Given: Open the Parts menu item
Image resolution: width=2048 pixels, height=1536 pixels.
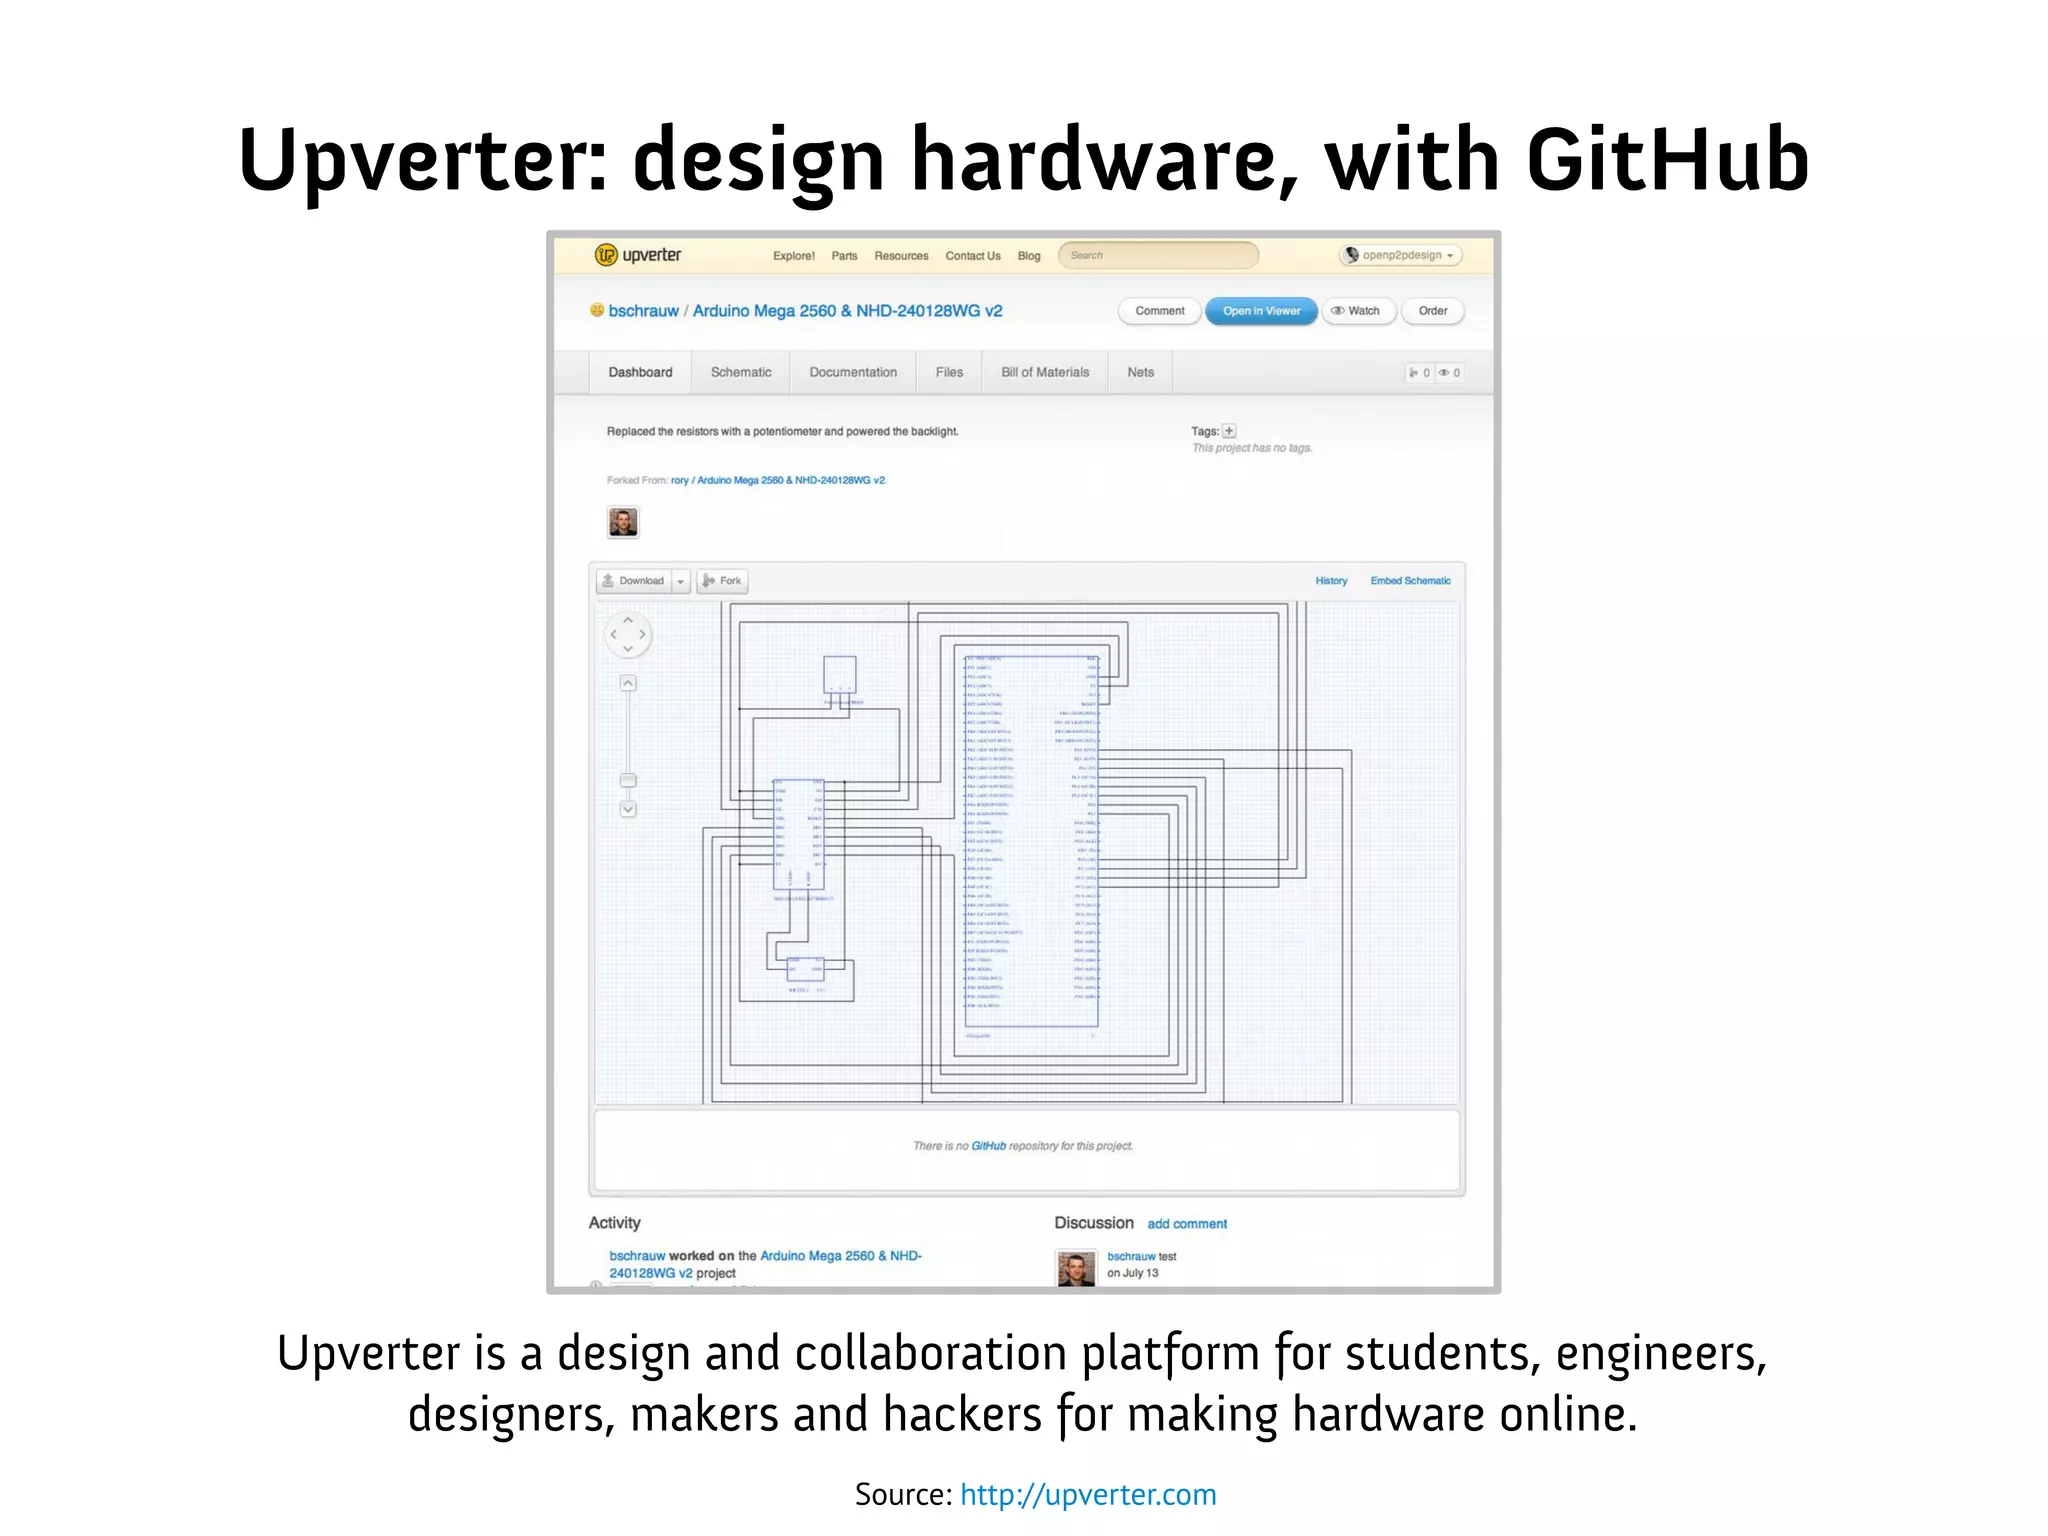Looking at the screenshot, I should [x=844, y=256].
